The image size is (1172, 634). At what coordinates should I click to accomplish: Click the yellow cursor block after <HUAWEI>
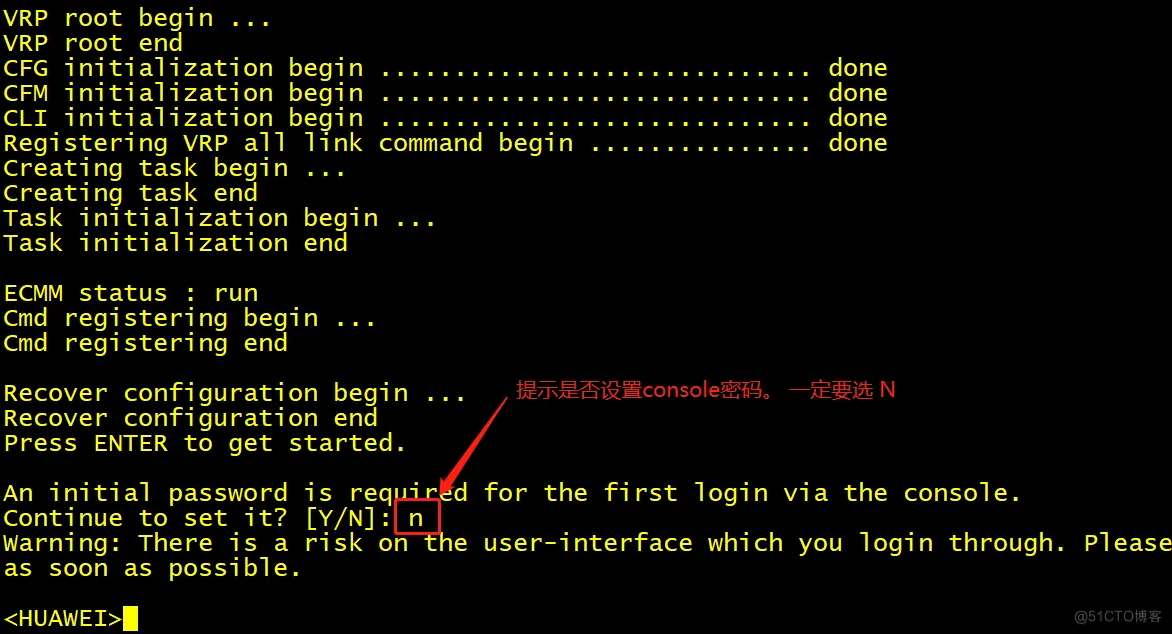pos(131,618)
